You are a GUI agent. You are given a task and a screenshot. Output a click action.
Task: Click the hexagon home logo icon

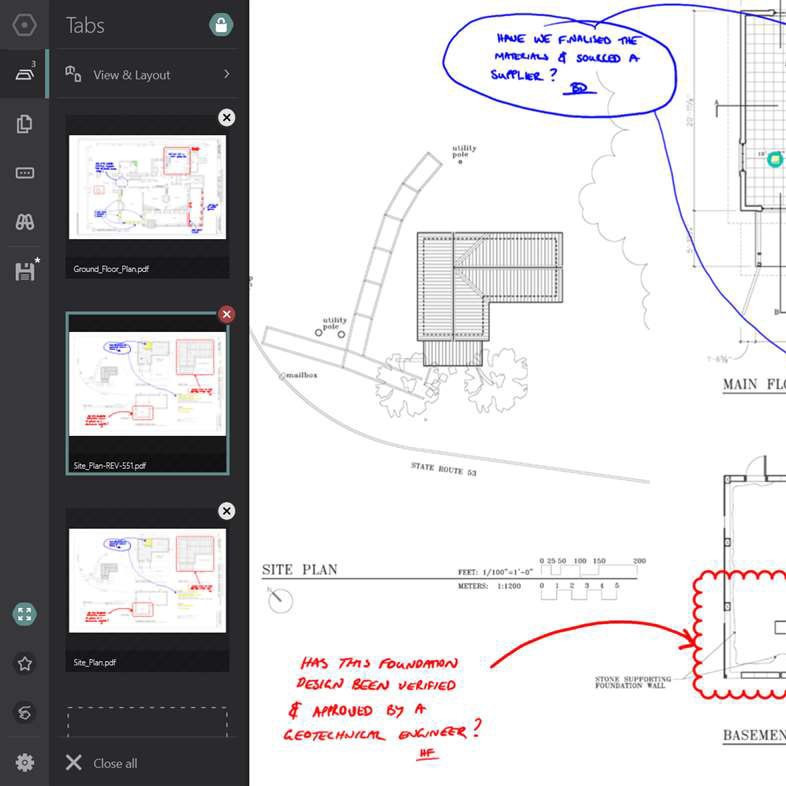point(24,24)
